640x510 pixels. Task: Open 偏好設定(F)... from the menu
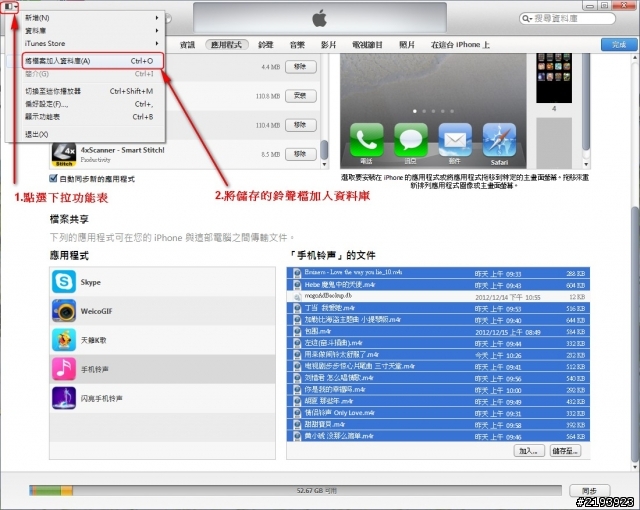[89, 104]
